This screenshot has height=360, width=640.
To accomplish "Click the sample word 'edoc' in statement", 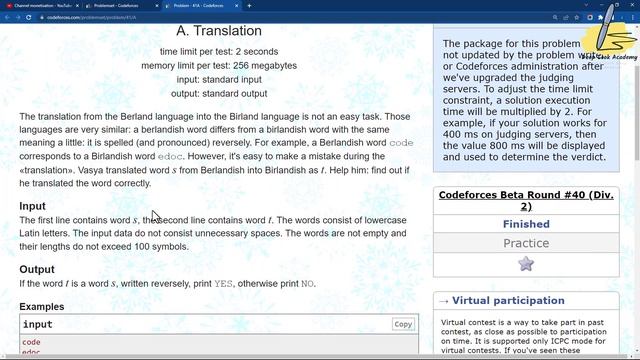I will [170, 156].
